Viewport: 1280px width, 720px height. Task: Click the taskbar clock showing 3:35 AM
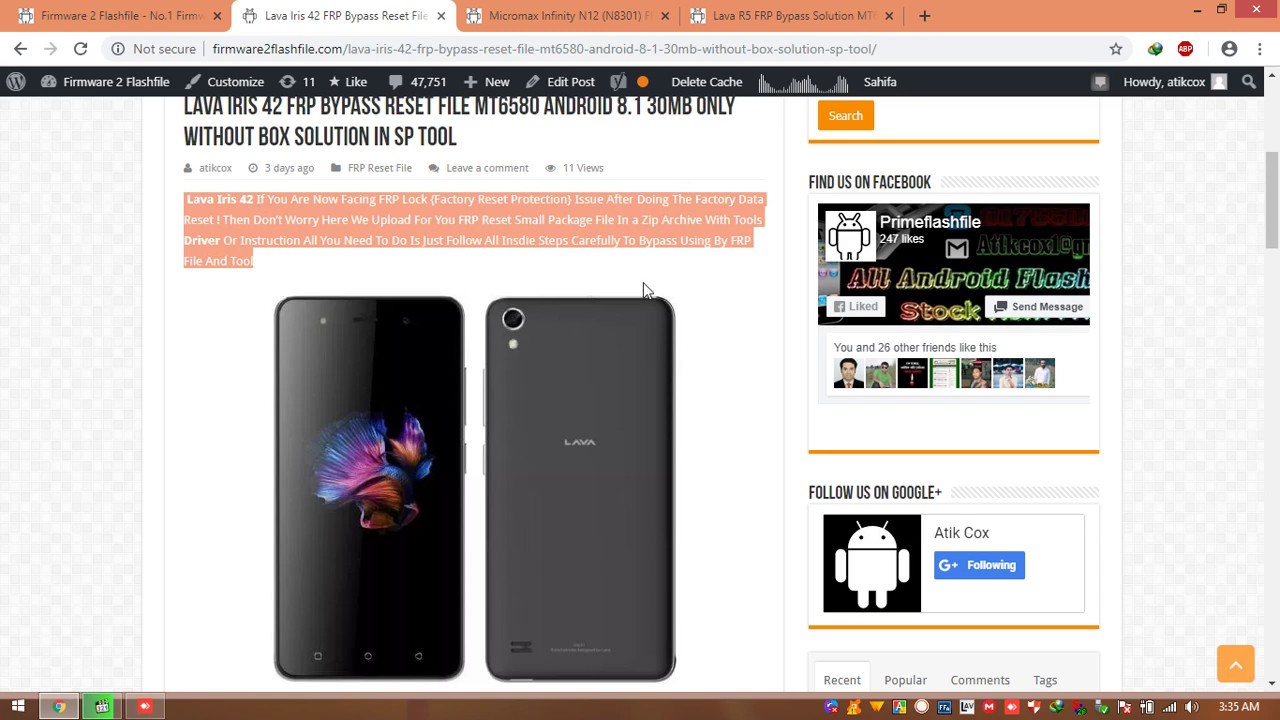(1238, 707)
